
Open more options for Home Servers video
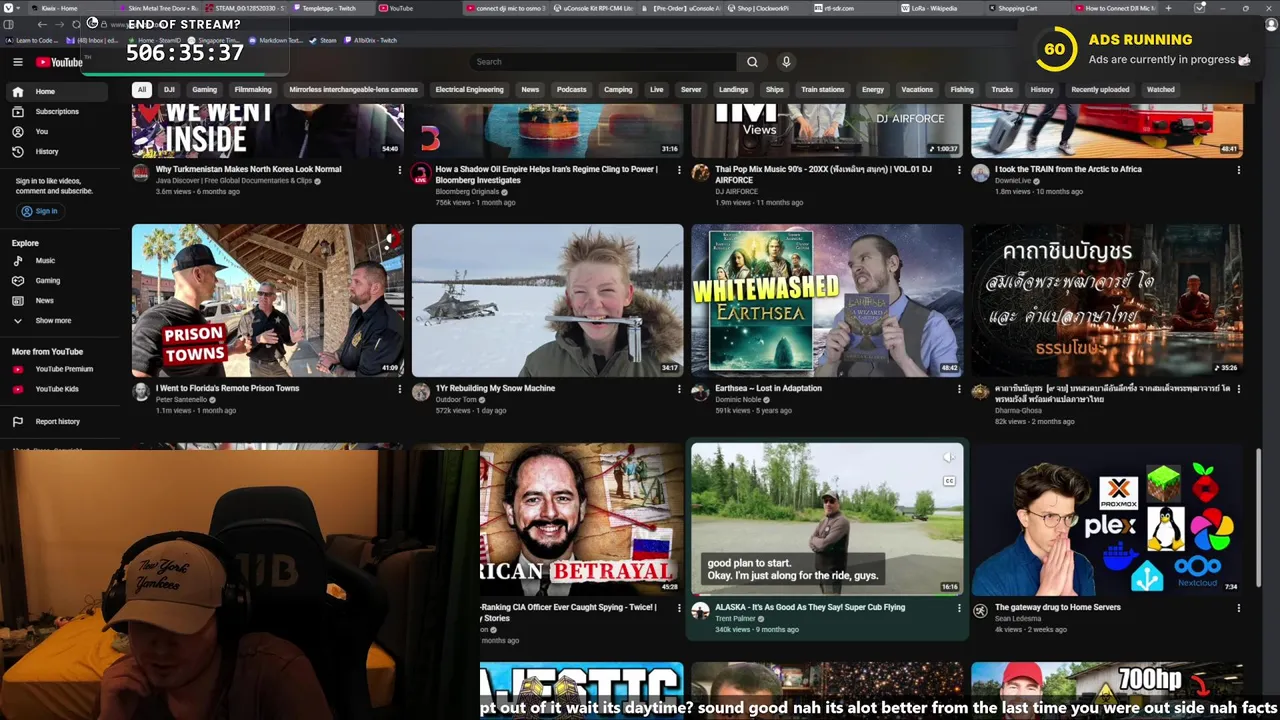point(1238,608)
